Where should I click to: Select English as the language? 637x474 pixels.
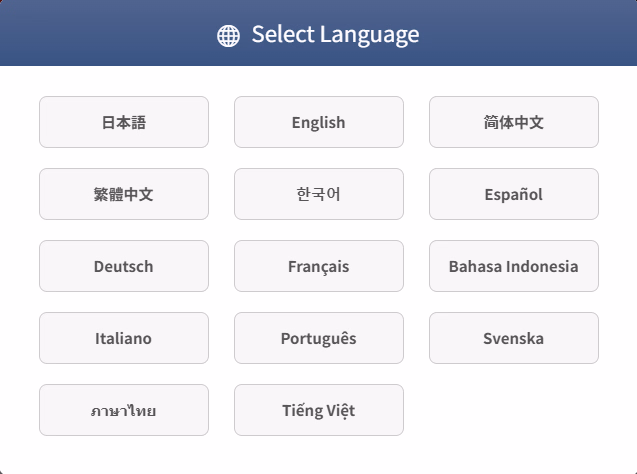(x=319, y=122)
